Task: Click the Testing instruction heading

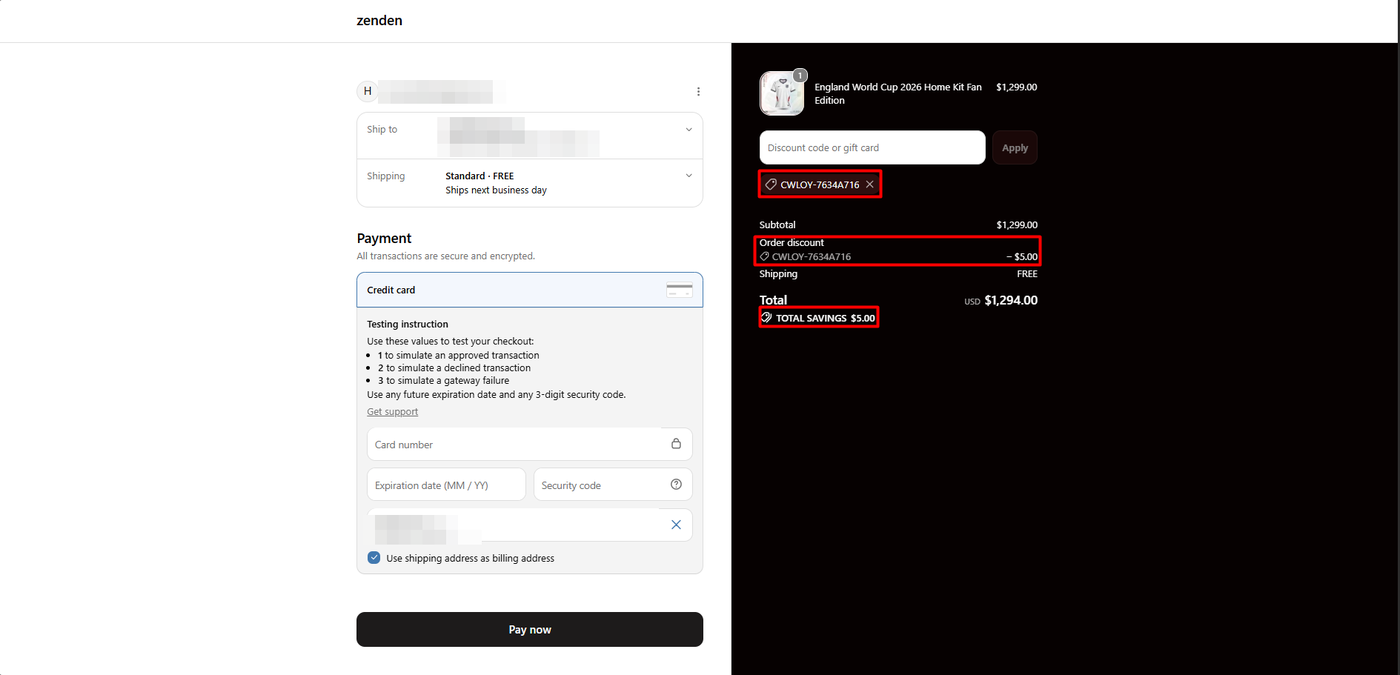Action: pyautogui.click(x=408, y=324)
